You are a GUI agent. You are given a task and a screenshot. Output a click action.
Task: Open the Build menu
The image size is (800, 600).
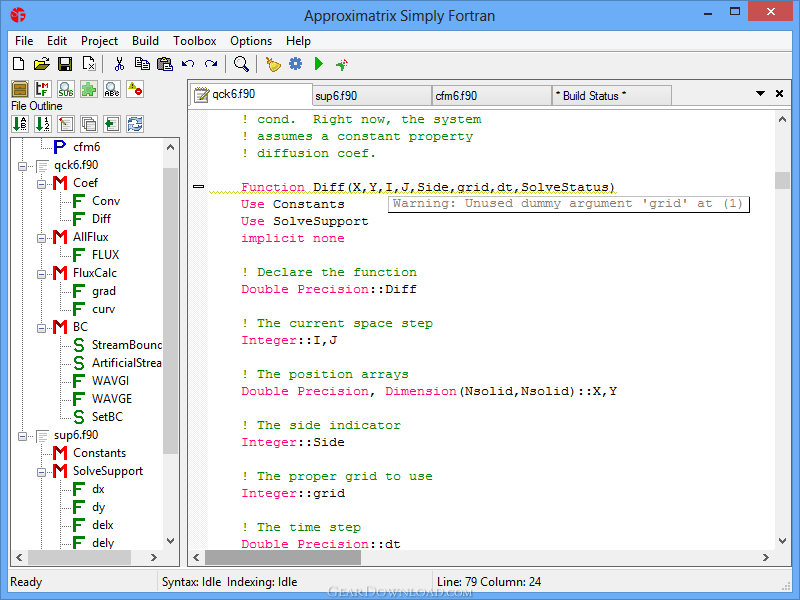pyautogui.click(x=145, y=41)
